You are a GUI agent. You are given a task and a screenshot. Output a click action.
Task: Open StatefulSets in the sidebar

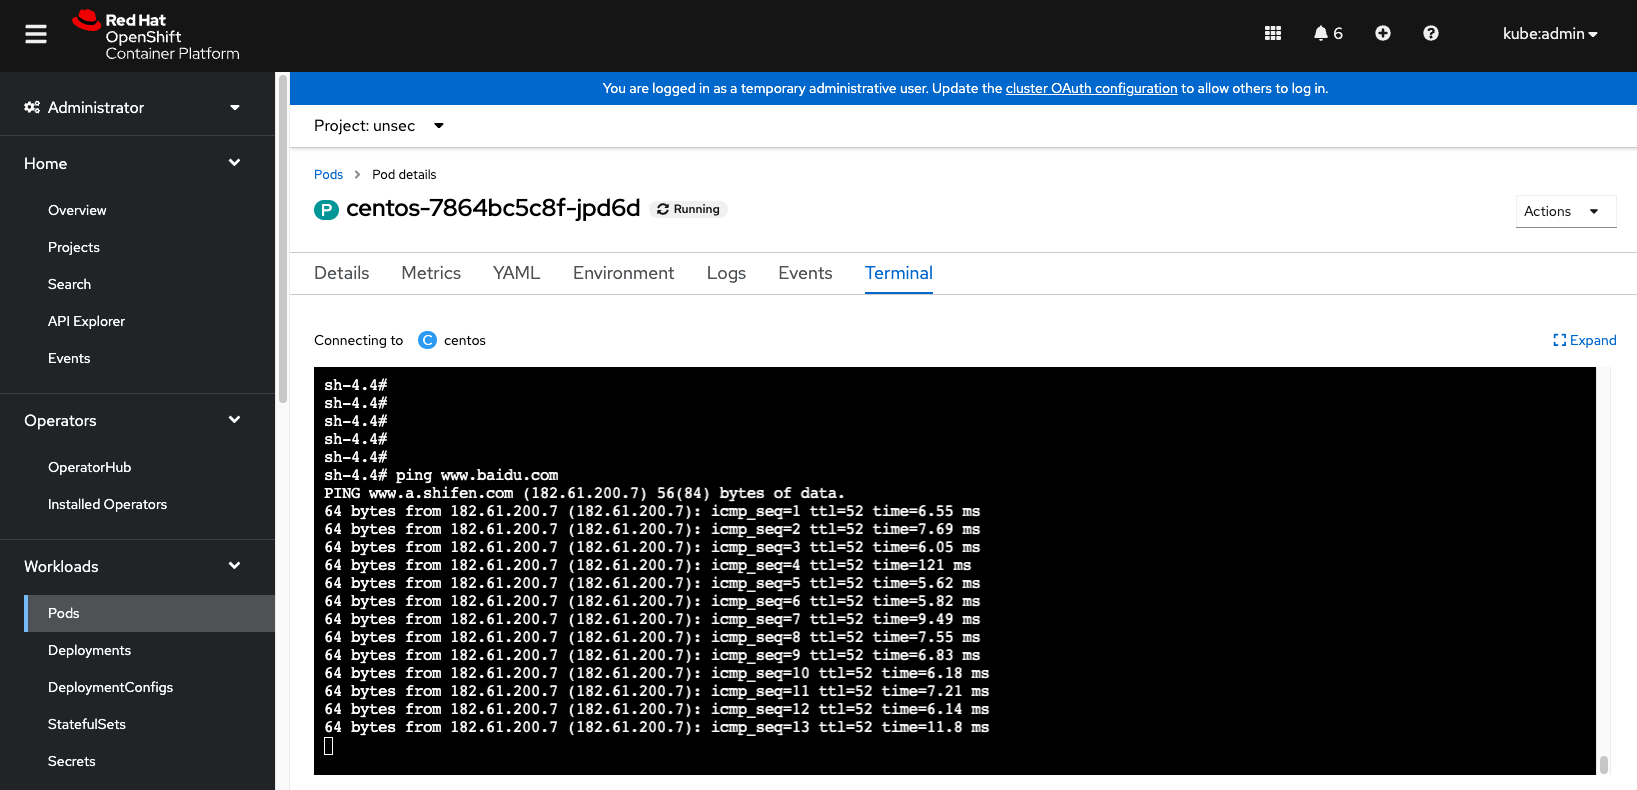pos(87,724)
